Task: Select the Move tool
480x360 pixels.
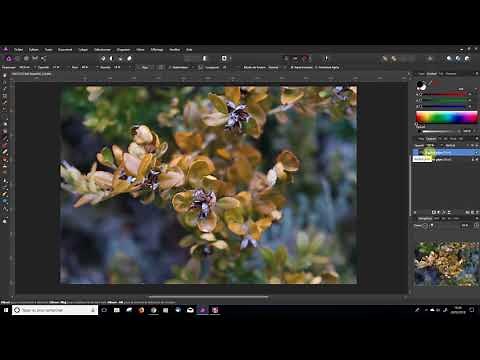Action: 5,82
